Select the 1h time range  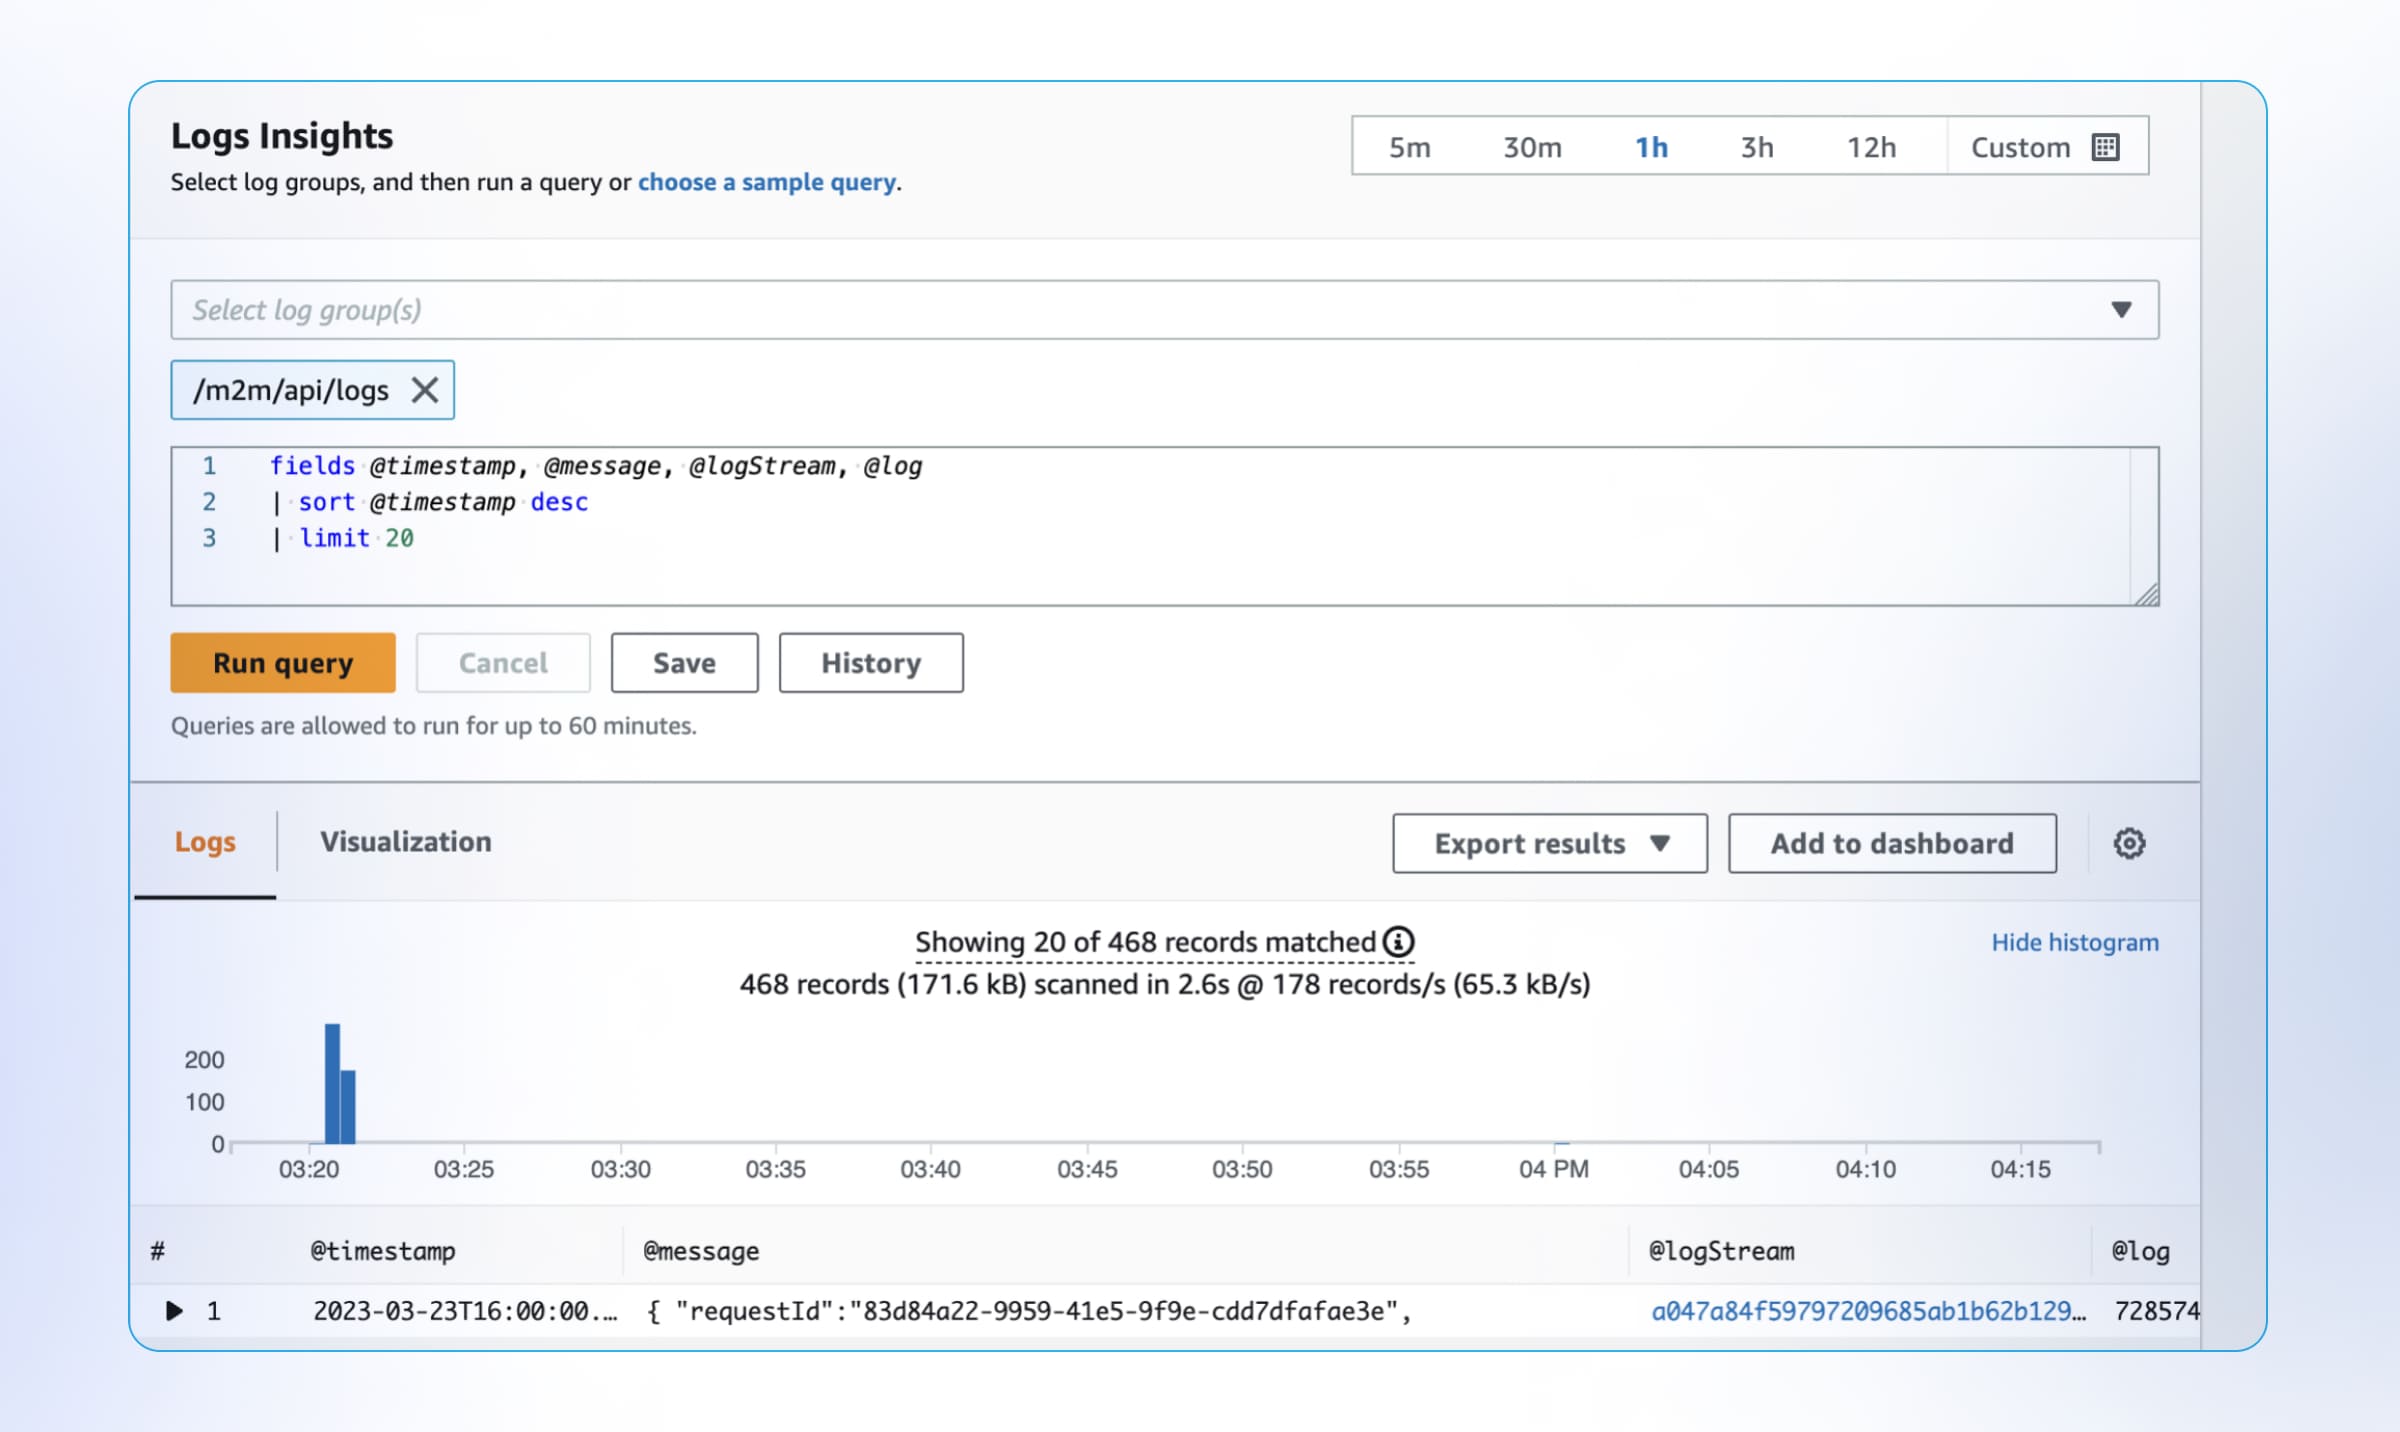point(1651,147)
